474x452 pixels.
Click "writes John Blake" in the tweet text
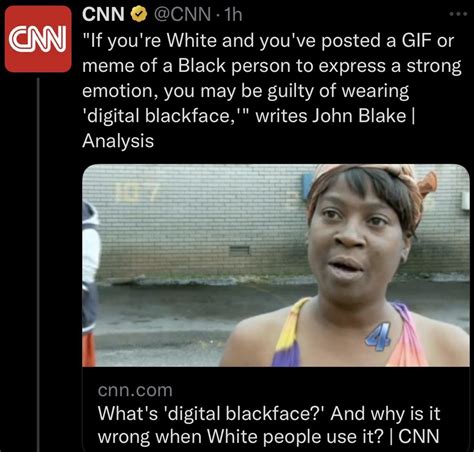(331, 116)
